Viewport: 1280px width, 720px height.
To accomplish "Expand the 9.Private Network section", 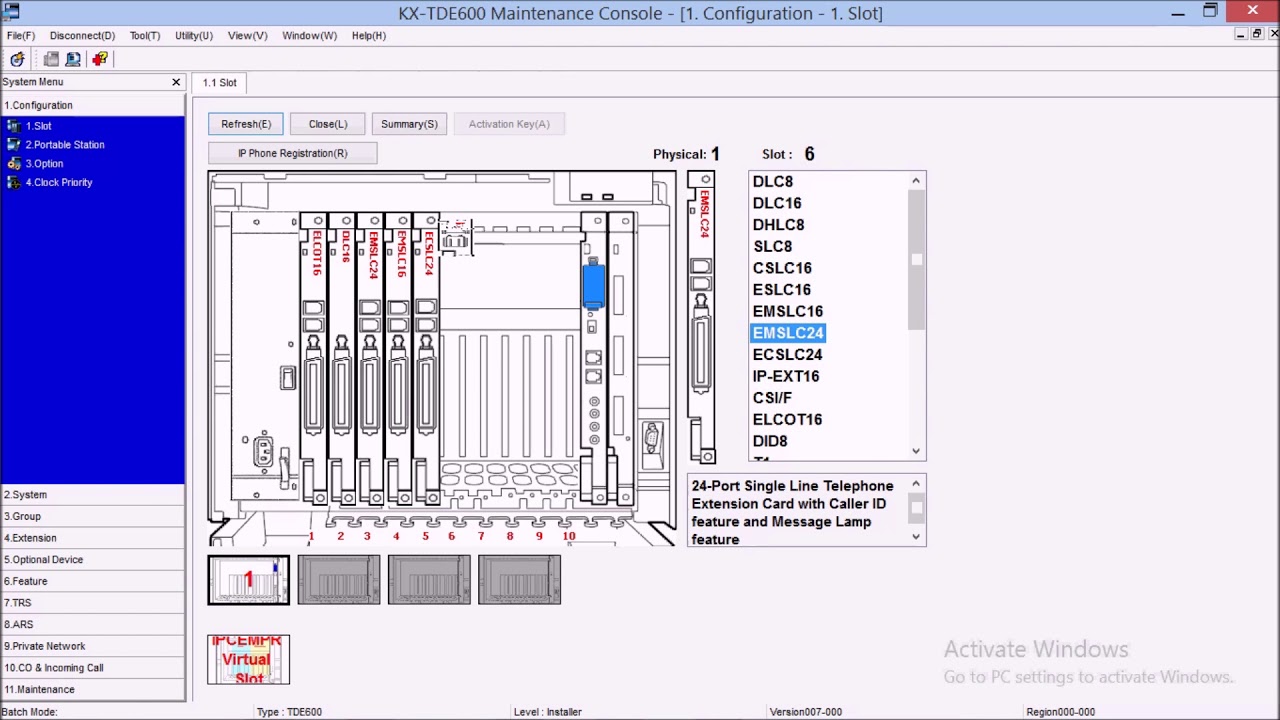I will 92,646.
